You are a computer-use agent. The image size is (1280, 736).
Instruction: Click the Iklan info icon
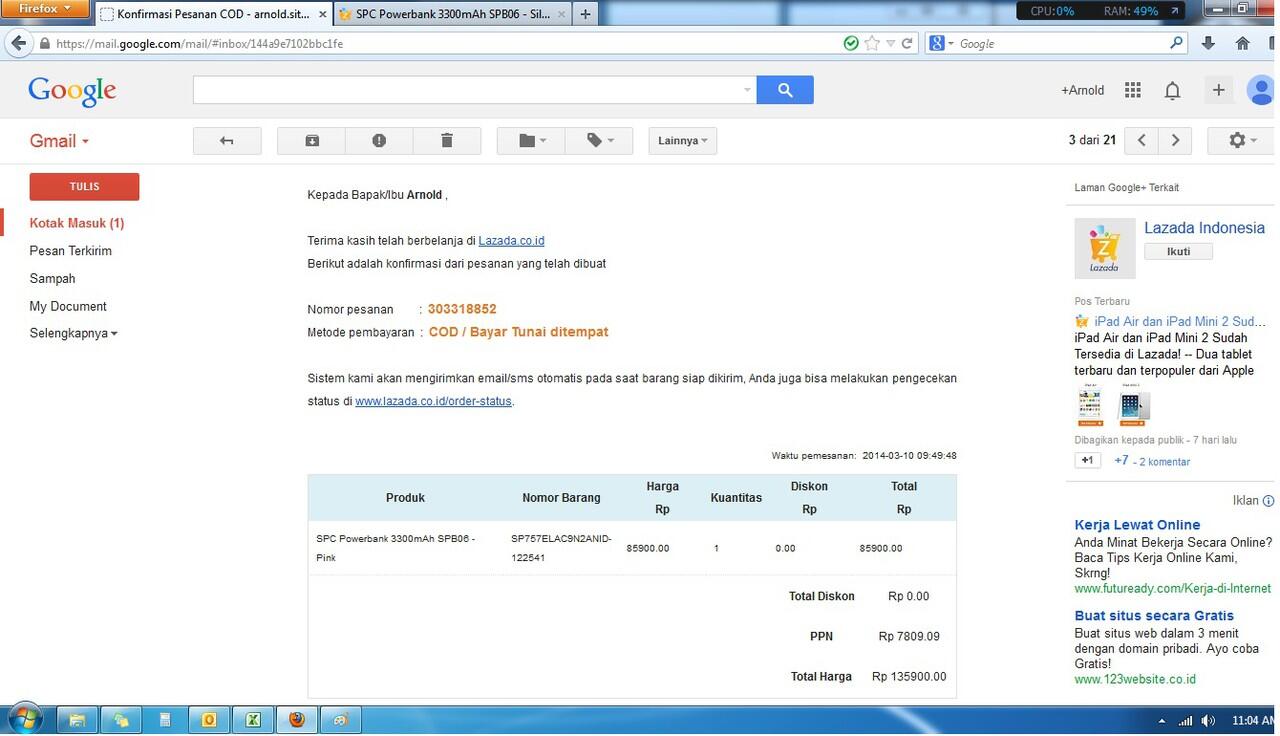click(1268, 501)
